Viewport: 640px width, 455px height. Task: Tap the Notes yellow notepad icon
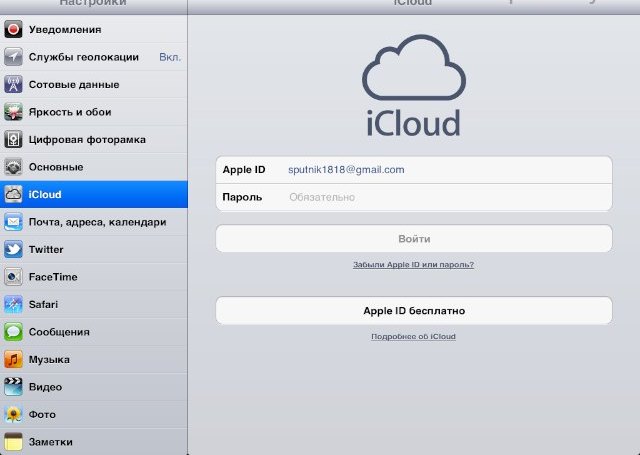point(13,442)
